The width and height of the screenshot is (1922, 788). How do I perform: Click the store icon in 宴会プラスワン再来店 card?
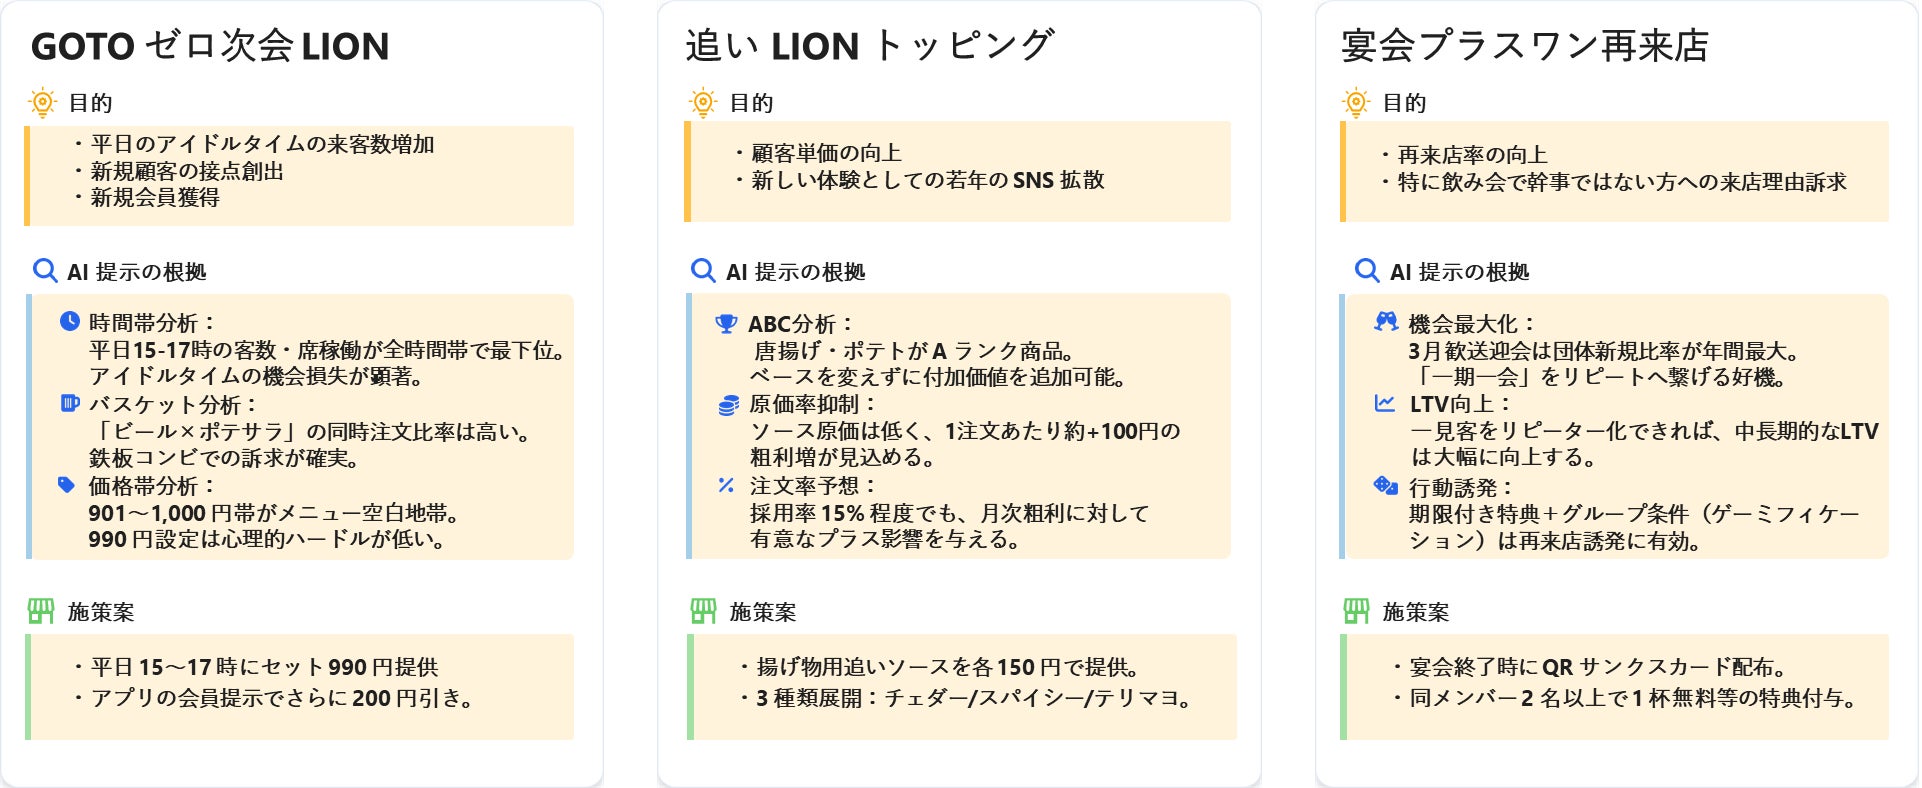point(1356,611)
